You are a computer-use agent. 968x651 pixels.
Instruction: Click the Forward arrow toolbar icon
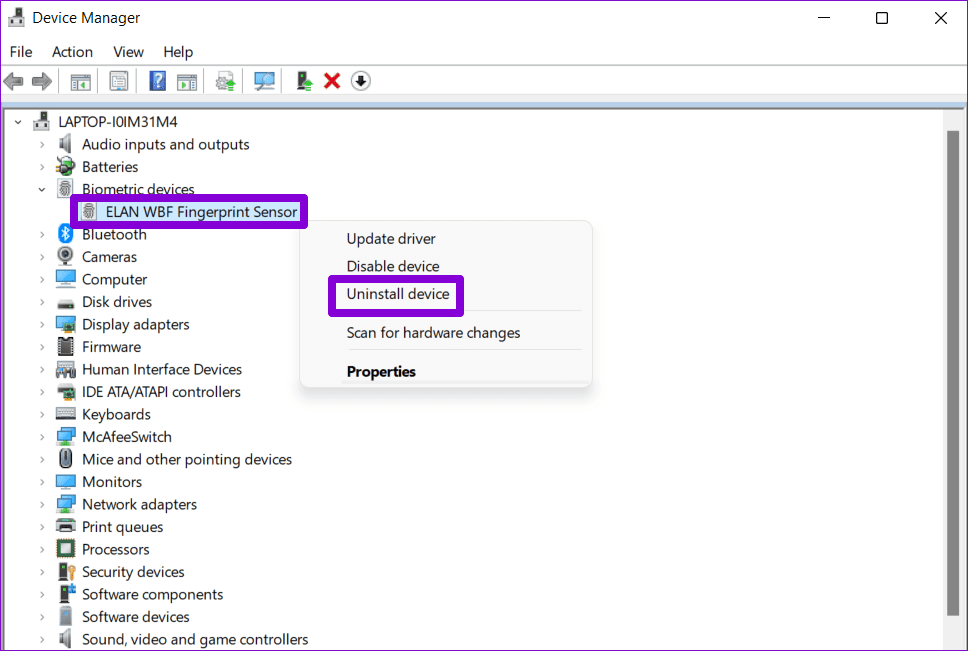(42, 81)
